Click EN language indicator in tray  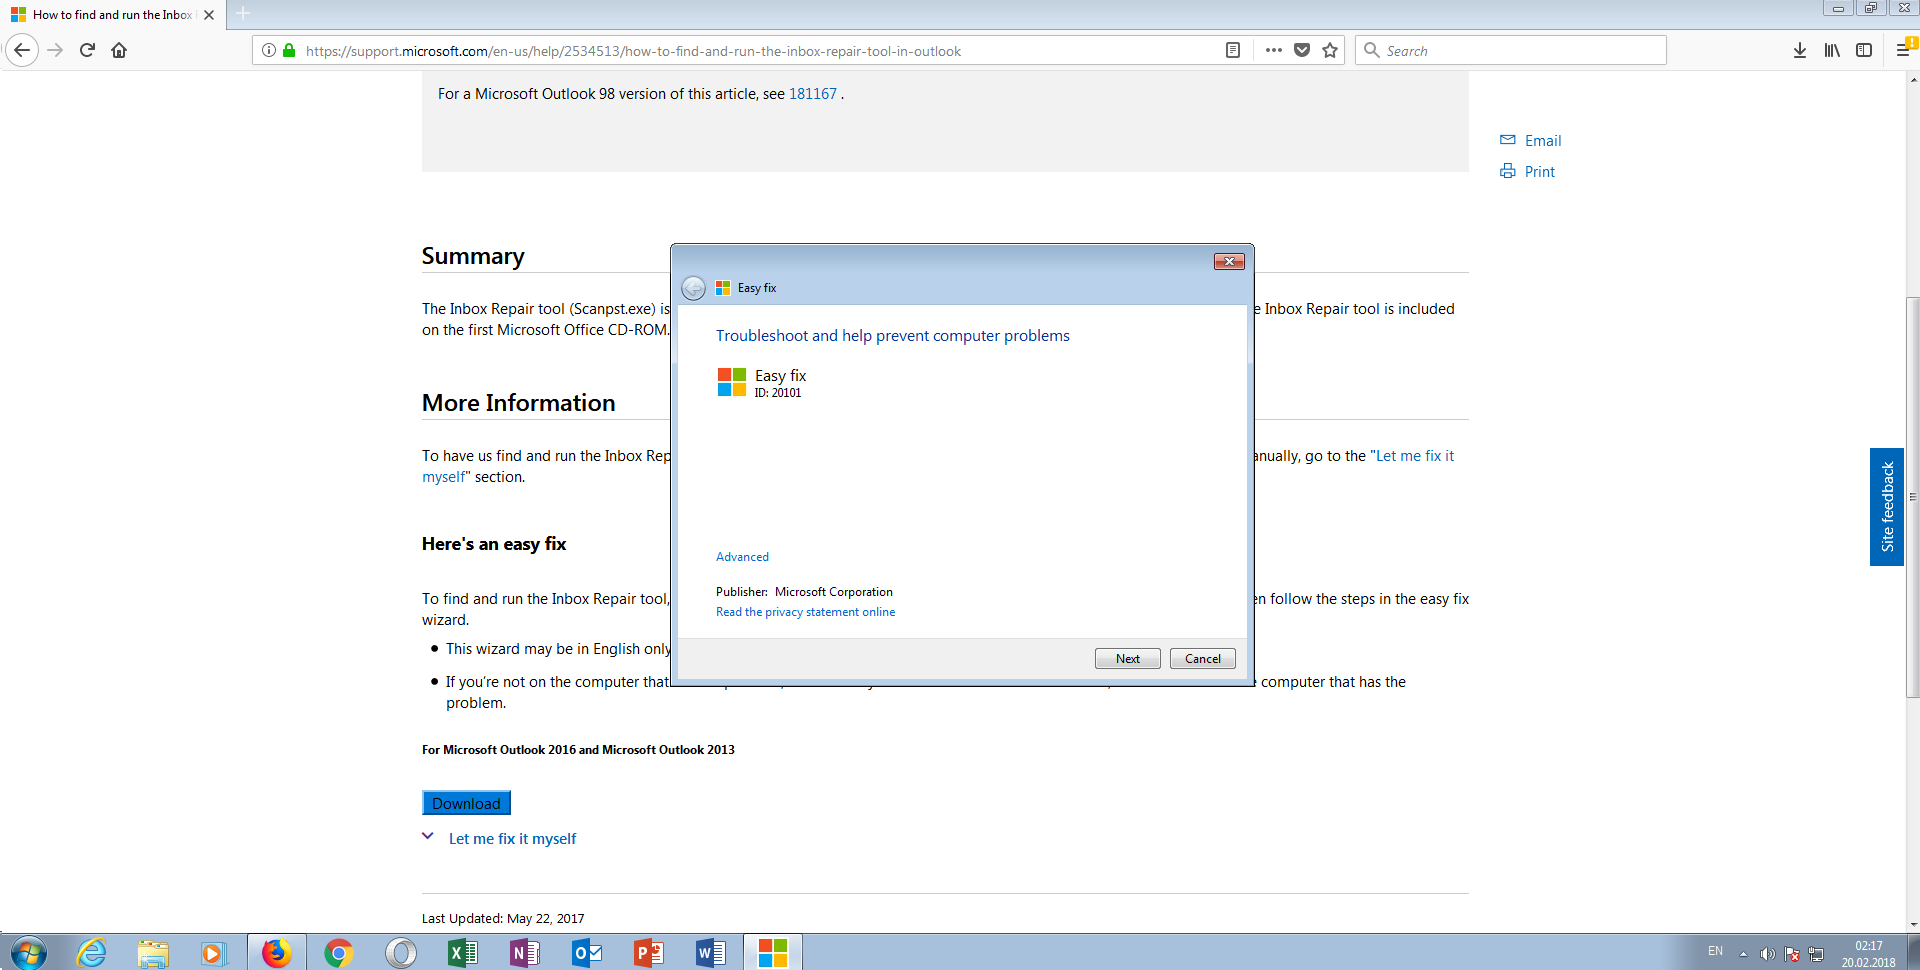tap(1715, 951)
